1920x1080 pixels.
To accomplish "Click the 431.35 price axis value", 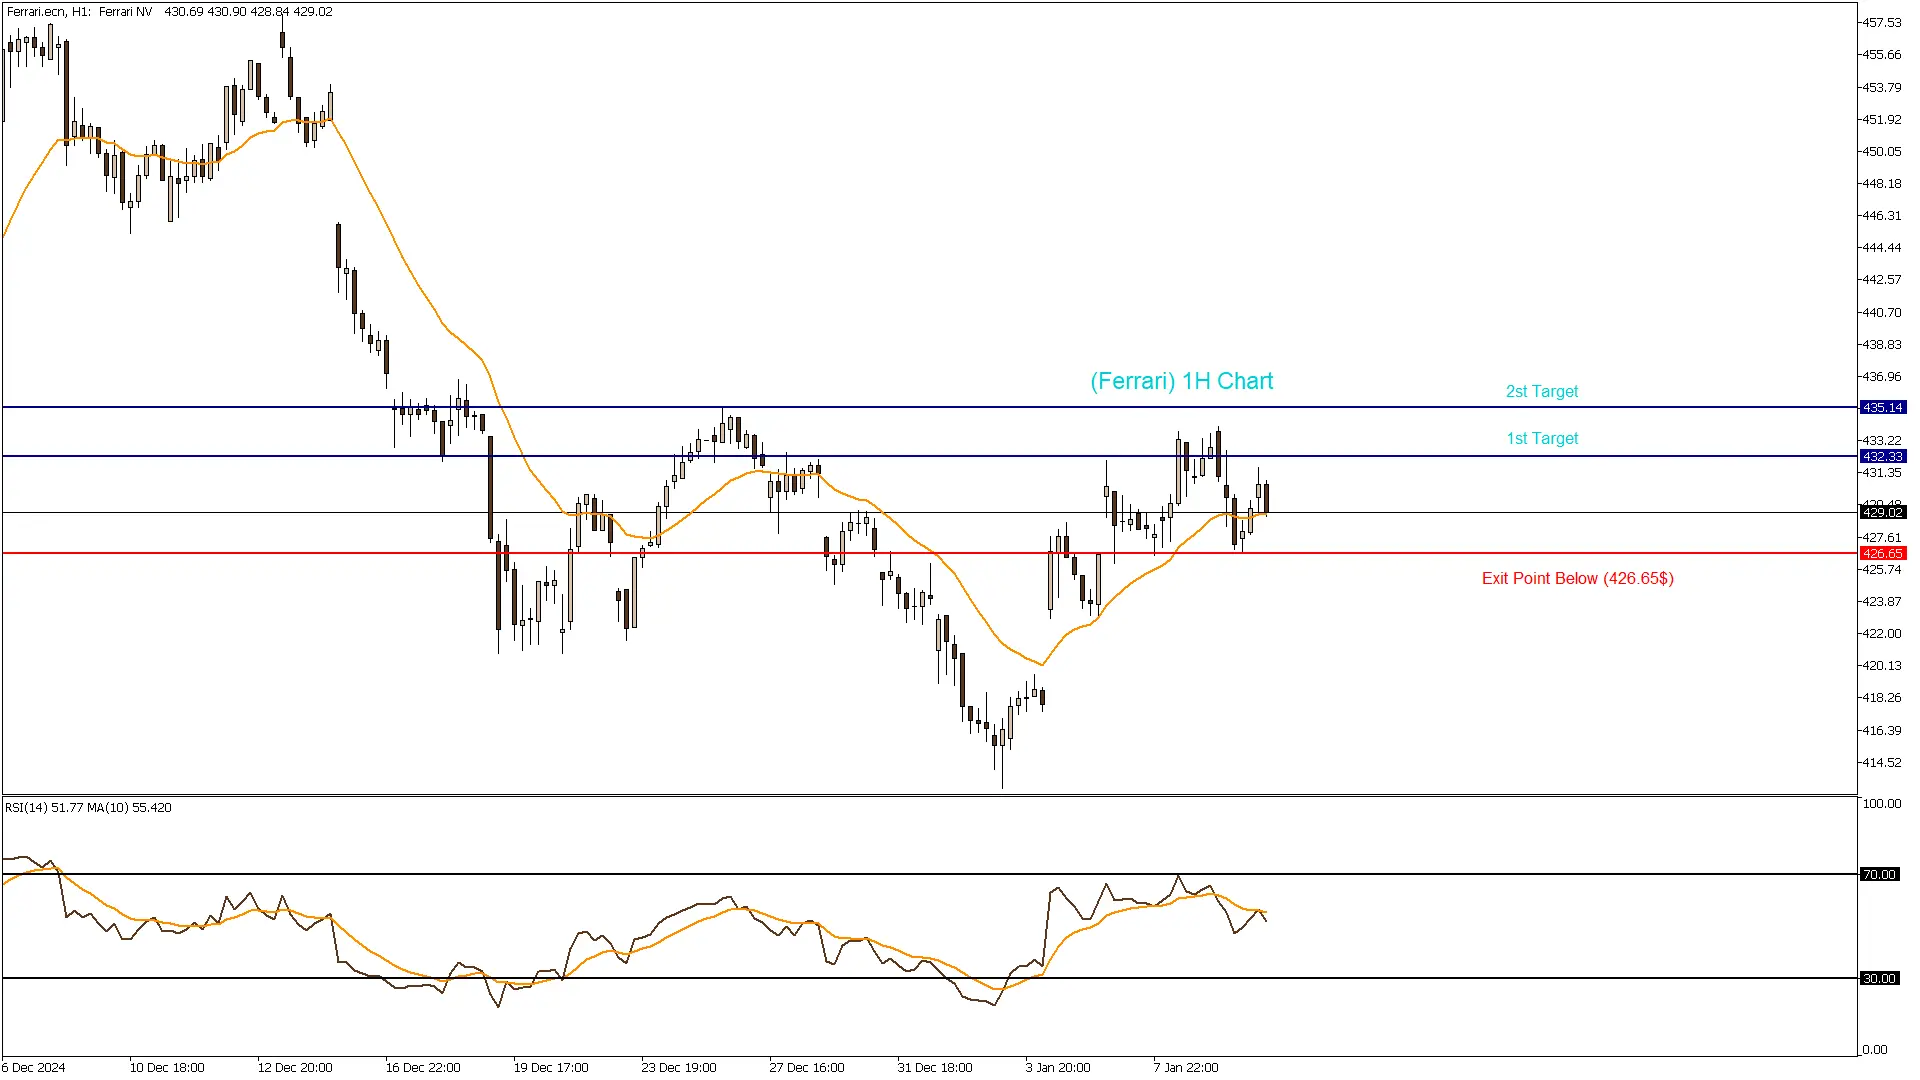I will point(1880,473).
